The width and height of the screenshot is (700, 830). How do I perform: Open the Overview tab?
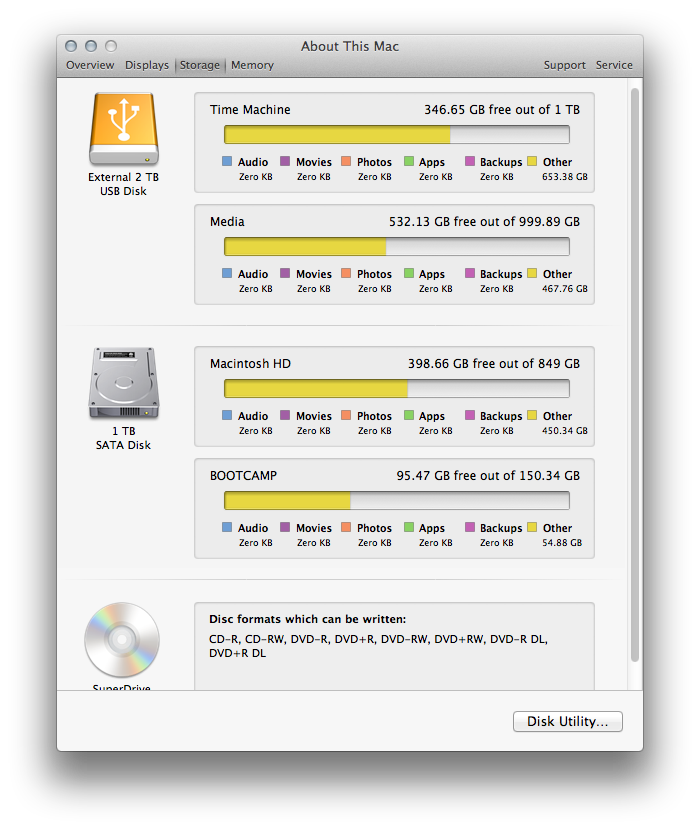point(90,65)
